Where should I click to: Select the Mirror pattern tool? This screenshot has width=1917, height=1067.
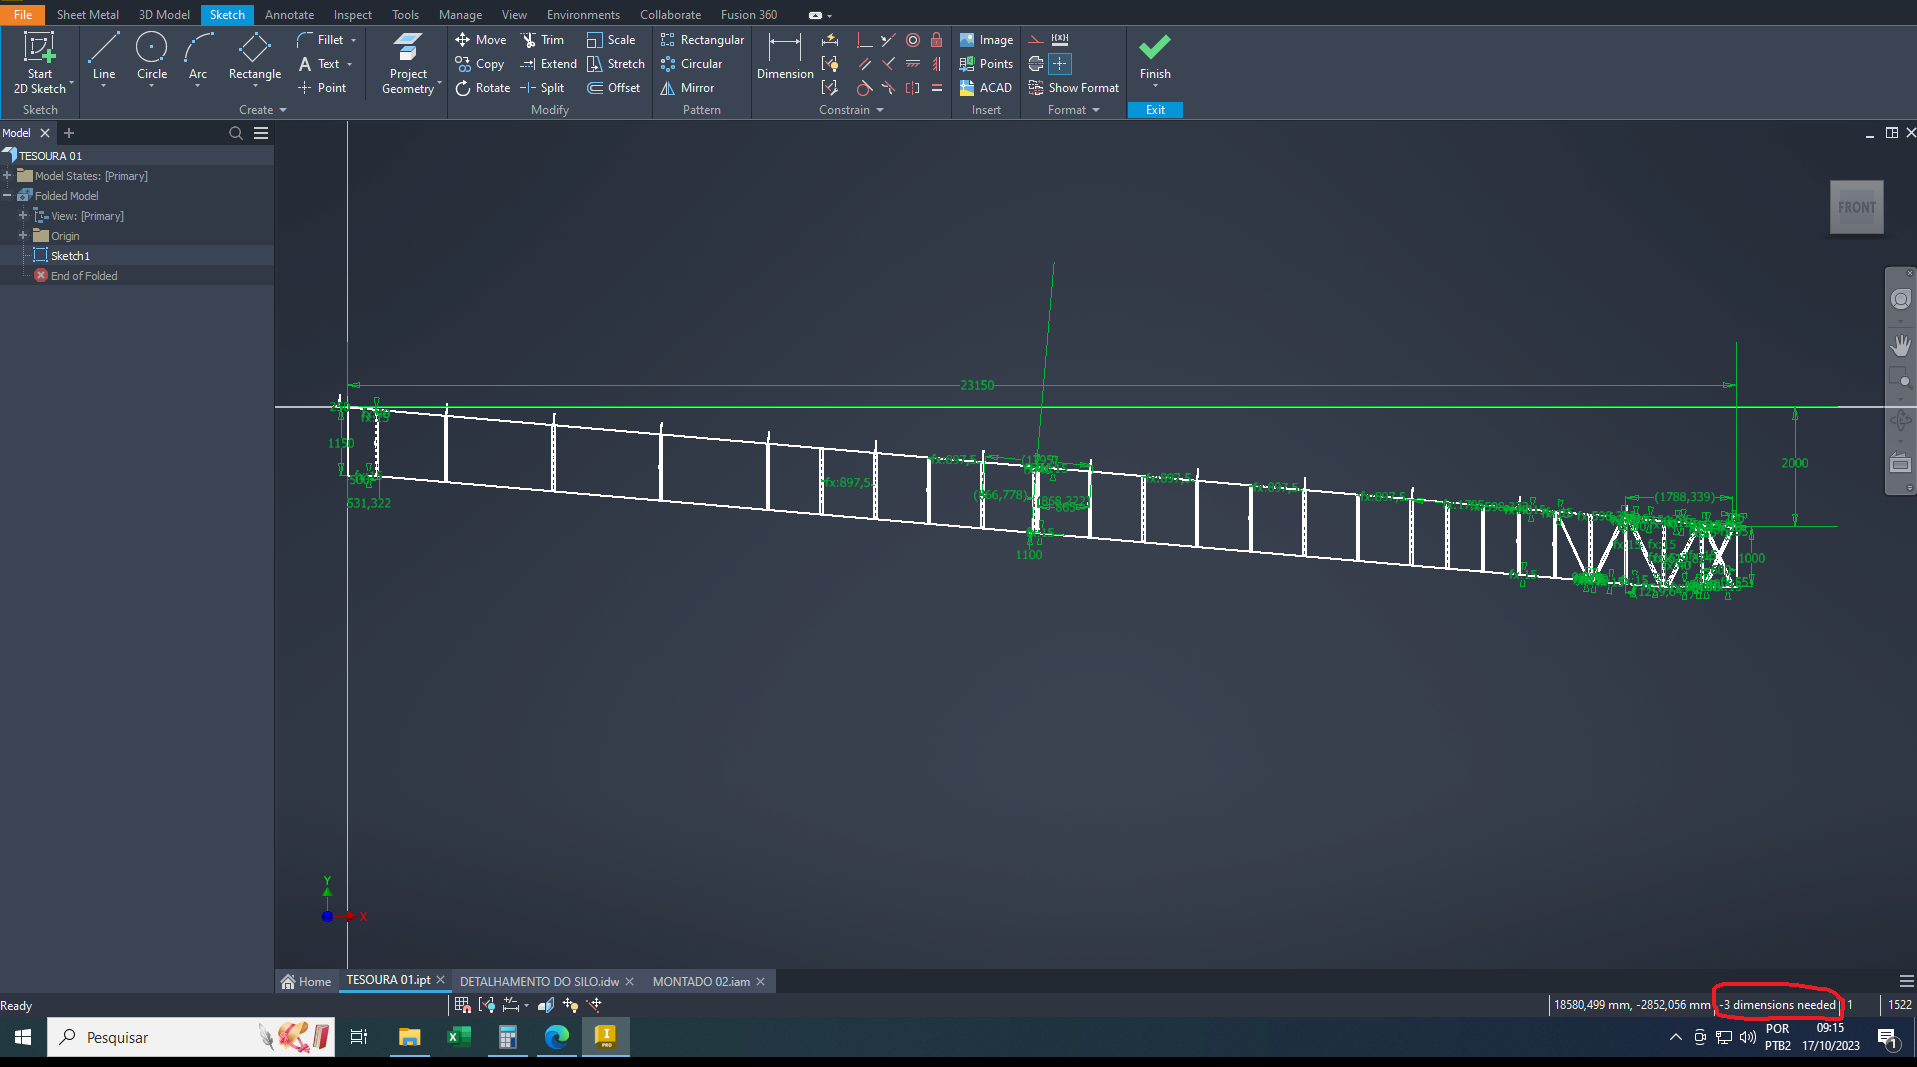click(688, 88)
